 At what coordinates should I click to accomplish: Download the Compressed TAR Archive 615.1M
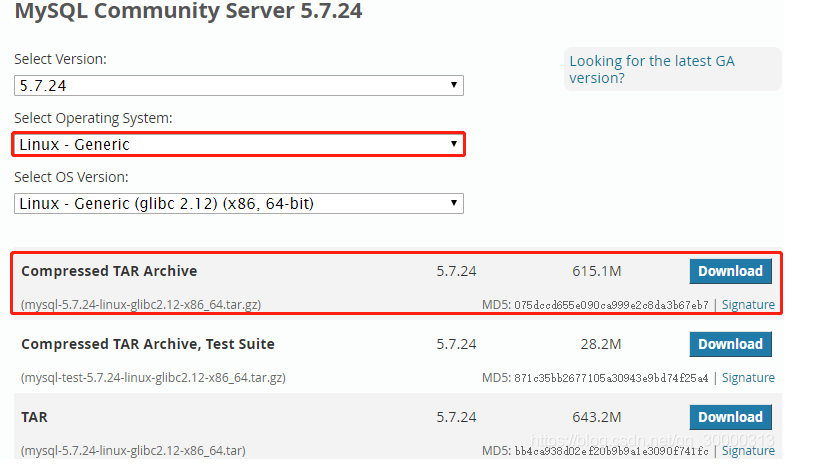point(730,271)
